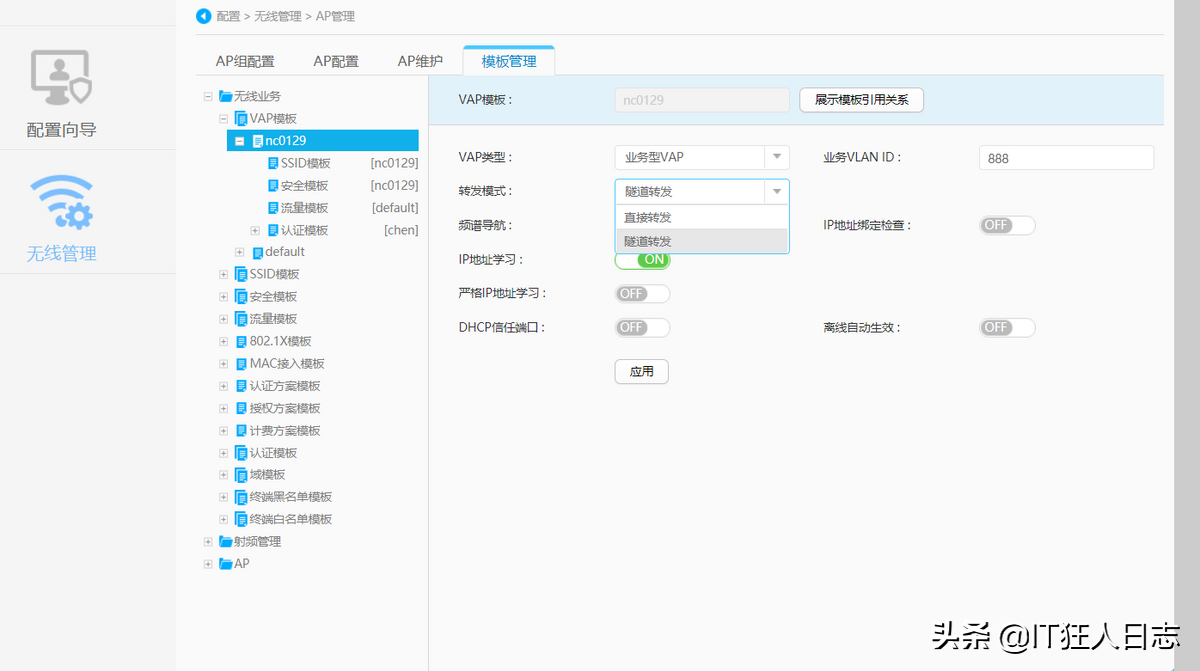
Task: Click the 展示模板引用关系 button
Action: [x=861, y=100]
